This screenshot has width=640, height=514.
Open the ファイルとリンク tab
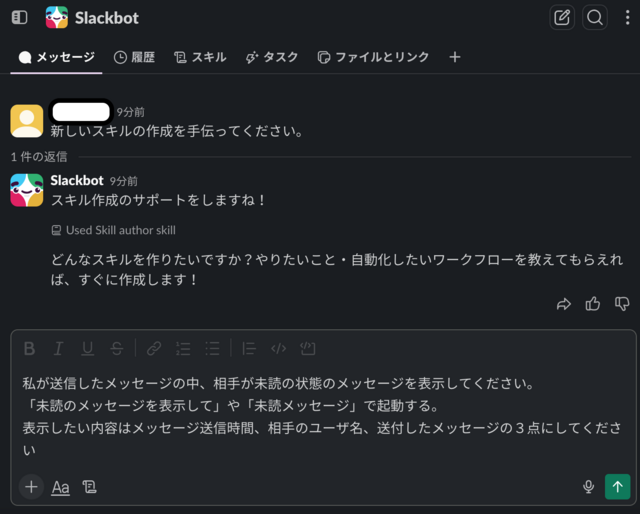click(x=373, y=57)
